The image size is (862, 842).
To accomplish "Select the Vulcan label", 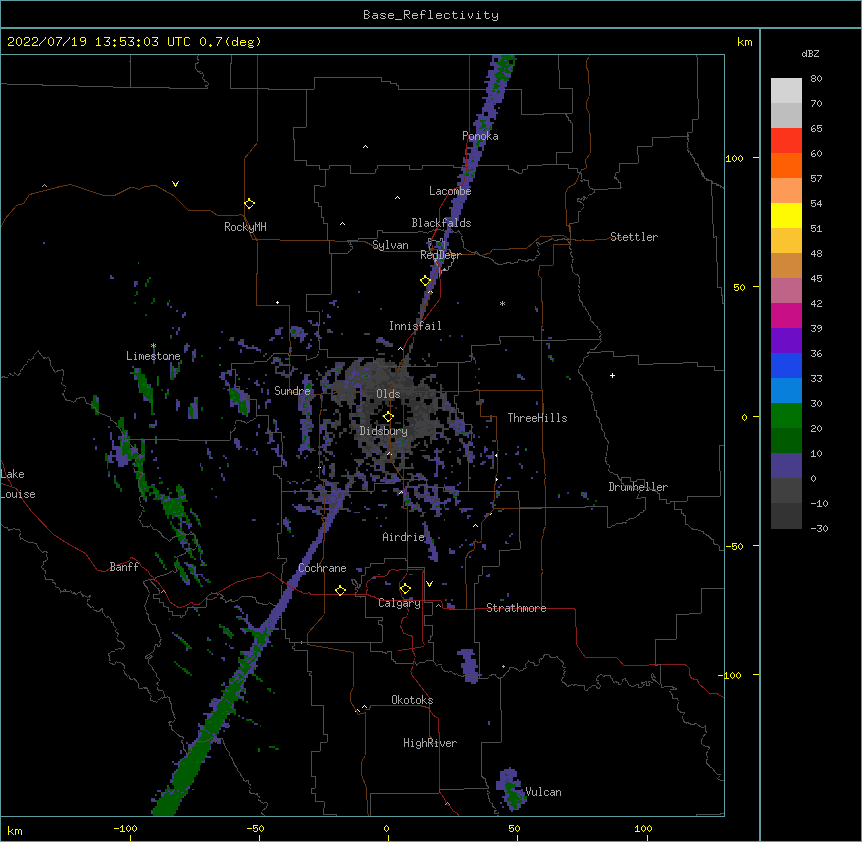I will [543, 792].
